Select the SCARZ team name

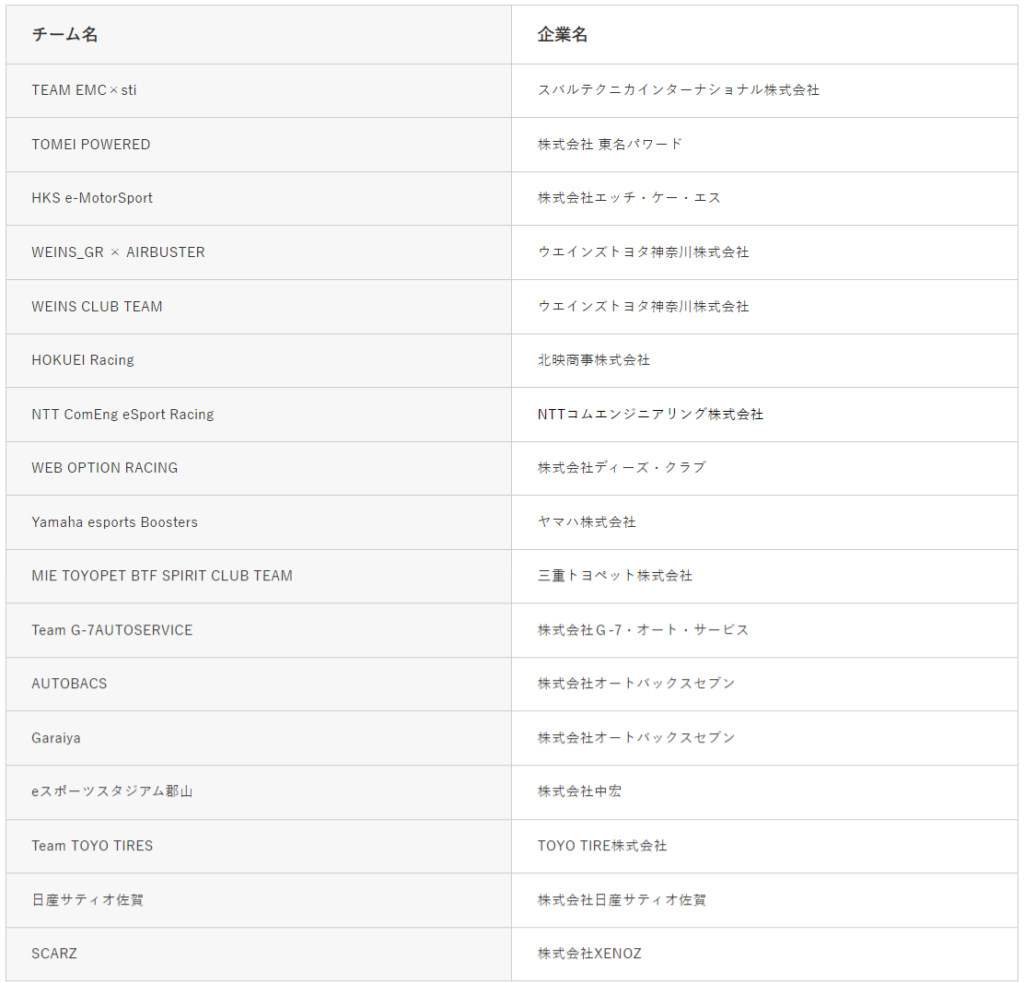(x=54, y=954)
